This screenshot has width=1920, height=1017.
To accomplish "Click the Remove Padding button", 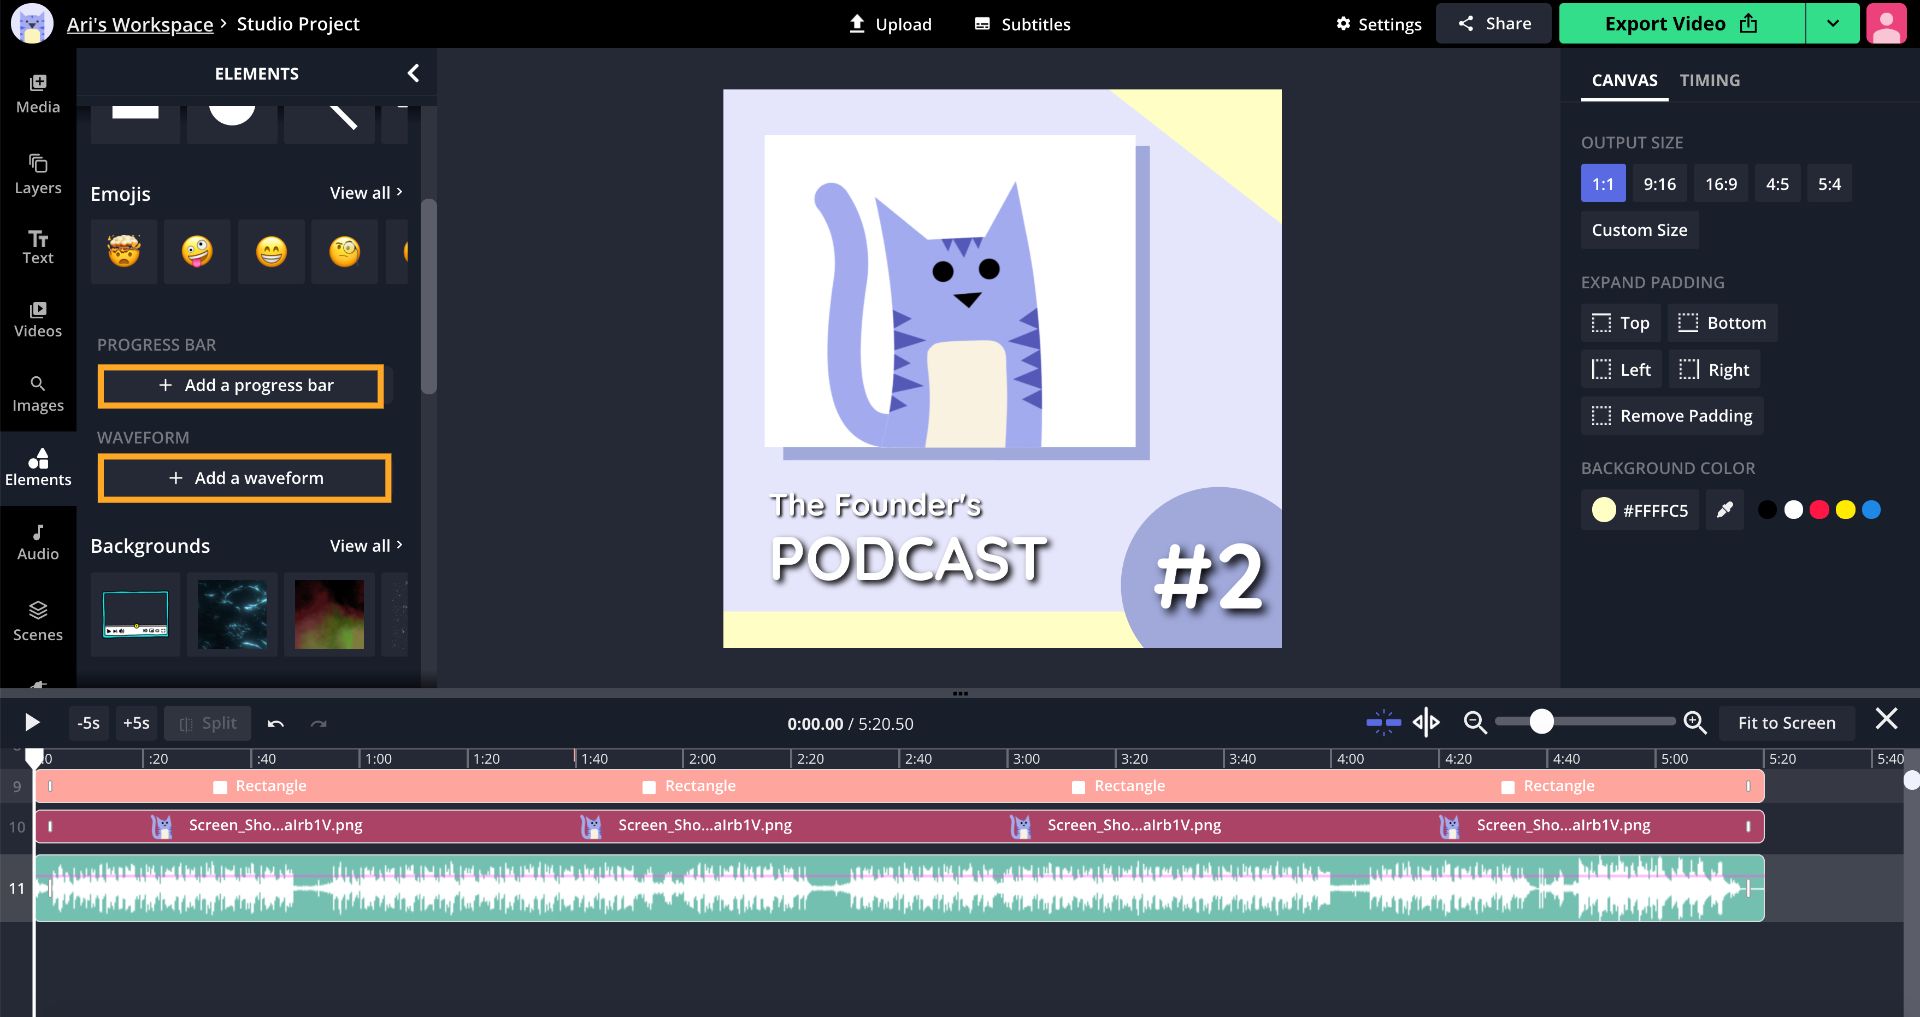I will pyautogui.click(x=1672, y=416).
